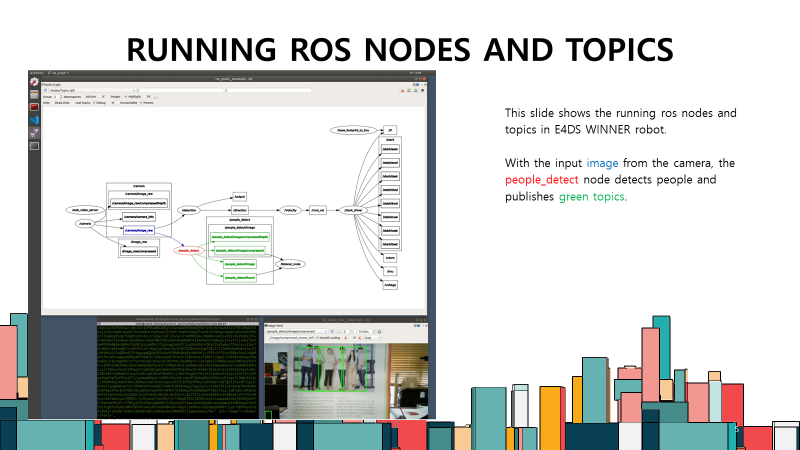Toggle the mouse topic publish checkbox

pos(267,338)
